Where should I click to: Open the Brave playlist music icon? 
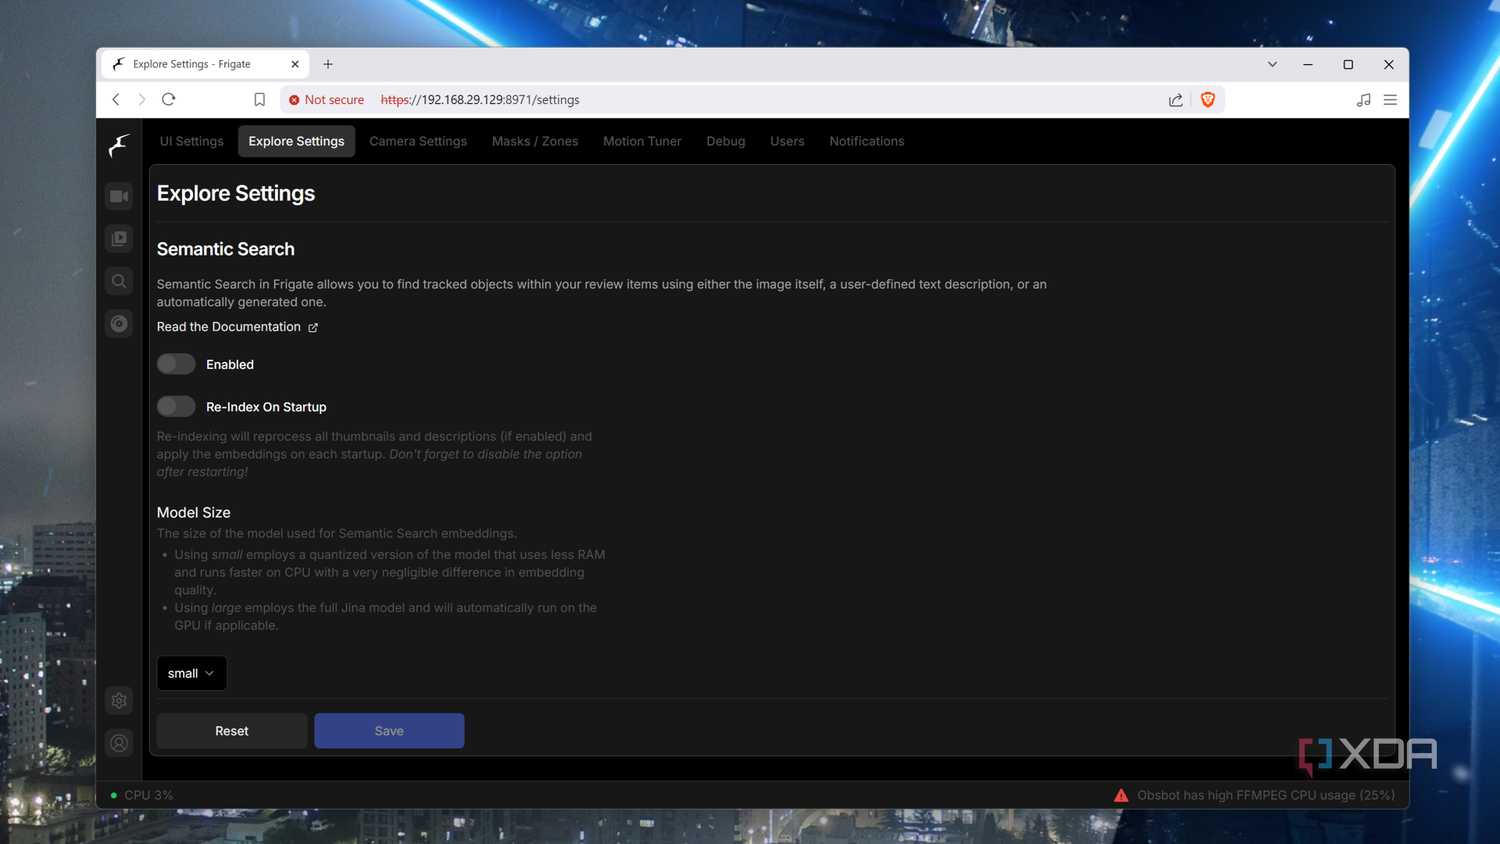(x=1363, y=100)
